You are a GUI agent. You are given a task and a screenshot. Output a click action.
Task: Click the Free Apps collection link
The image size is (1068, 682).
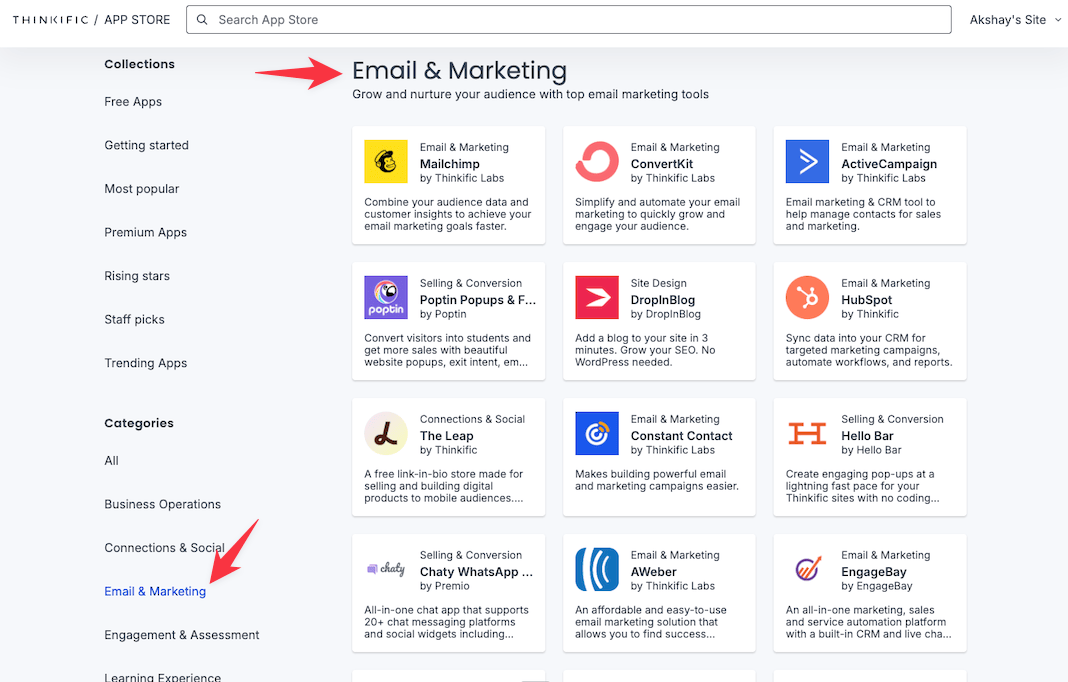click(x=132, y=101)
